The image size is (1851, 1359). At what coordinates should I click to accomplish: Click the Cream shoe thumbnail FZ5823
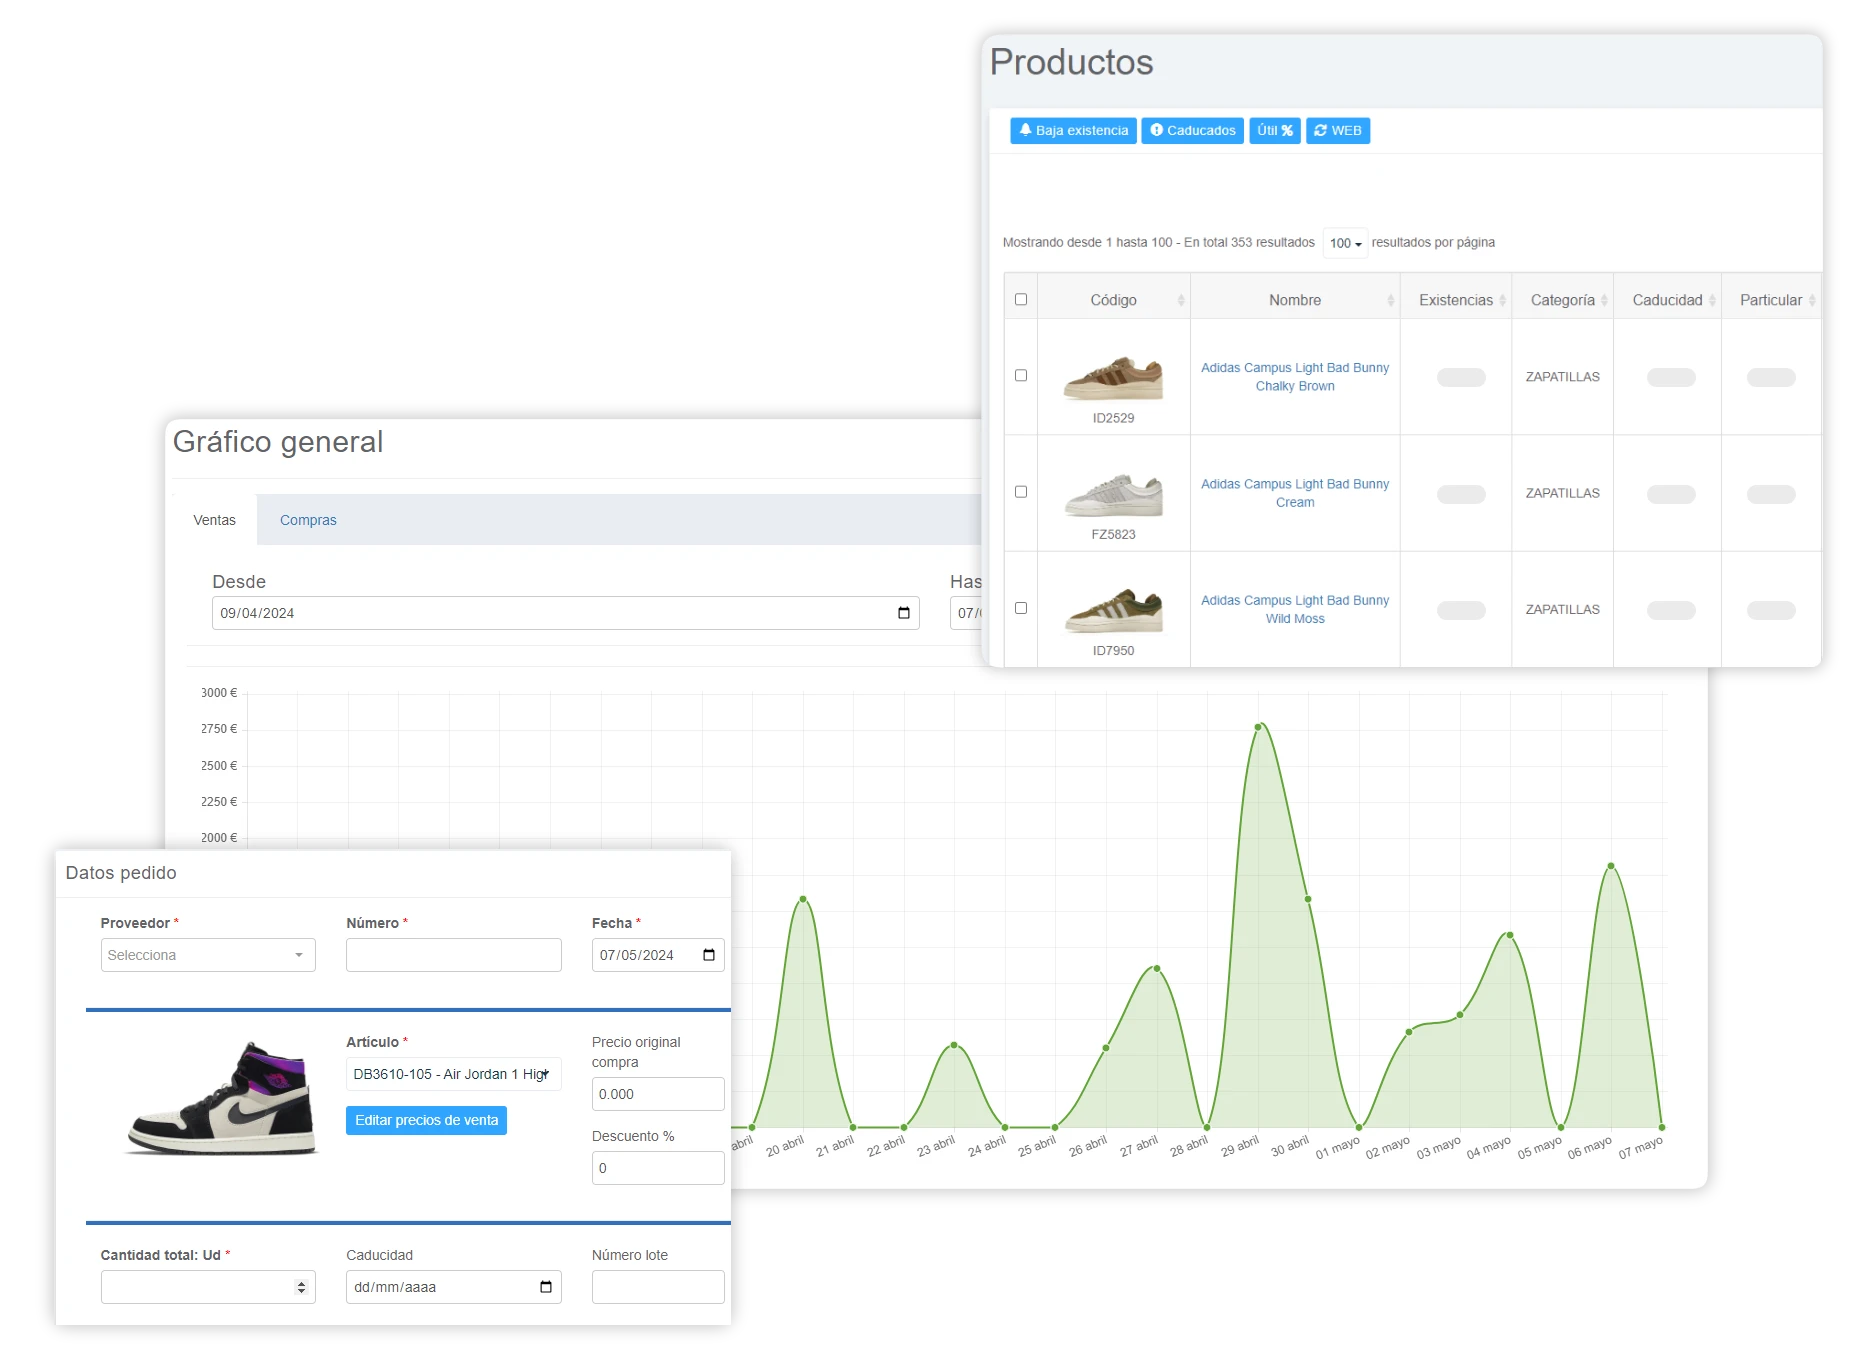tap(1114, 494)
